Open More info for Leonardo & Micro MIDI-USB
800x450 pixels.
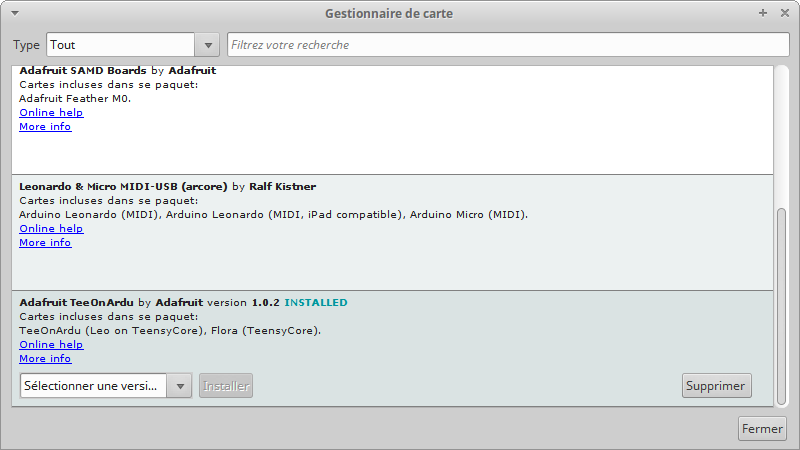(x=45, y=242)
